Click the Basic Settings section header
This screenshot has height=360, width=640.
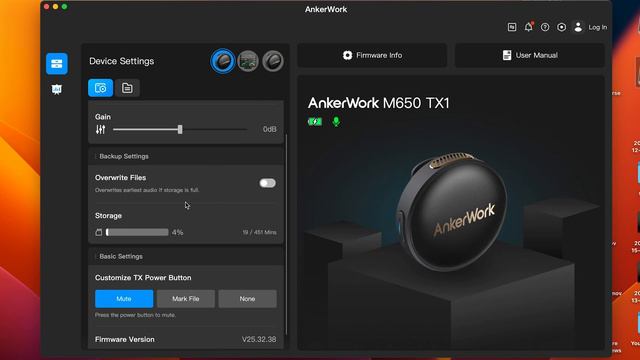(186, 256)
